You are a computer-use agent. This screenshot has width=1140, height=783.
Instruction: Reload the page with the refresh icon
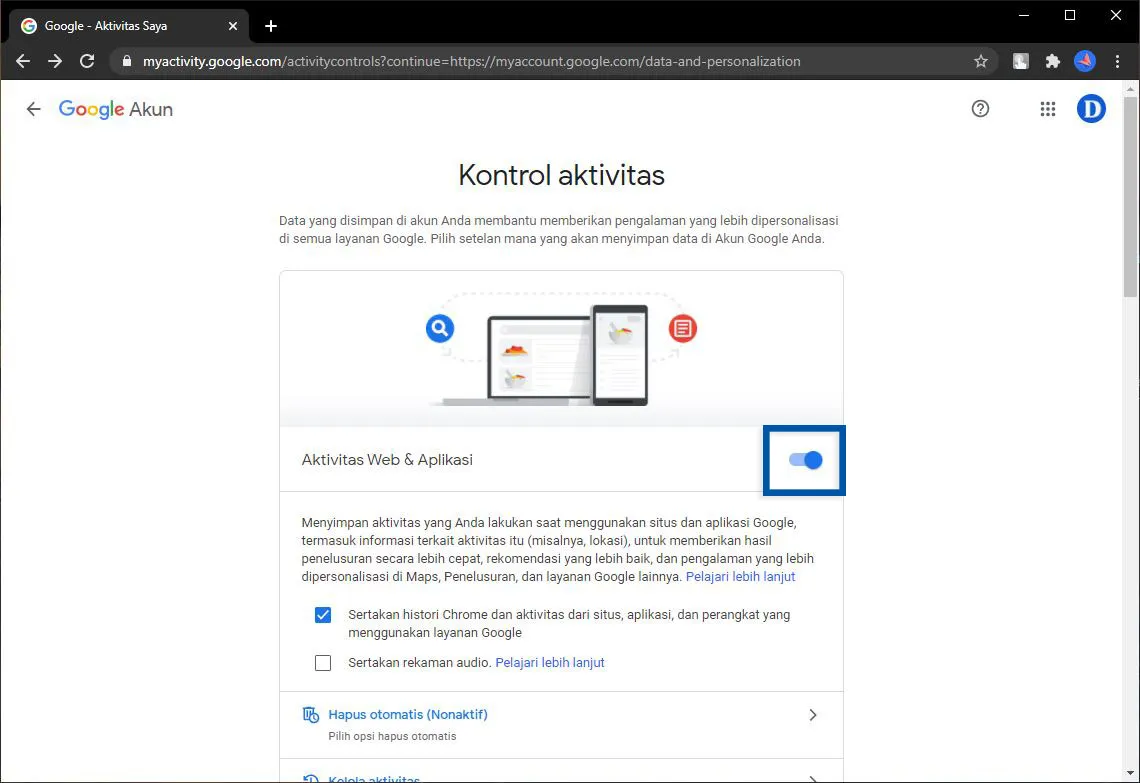[x=87, y=61]
